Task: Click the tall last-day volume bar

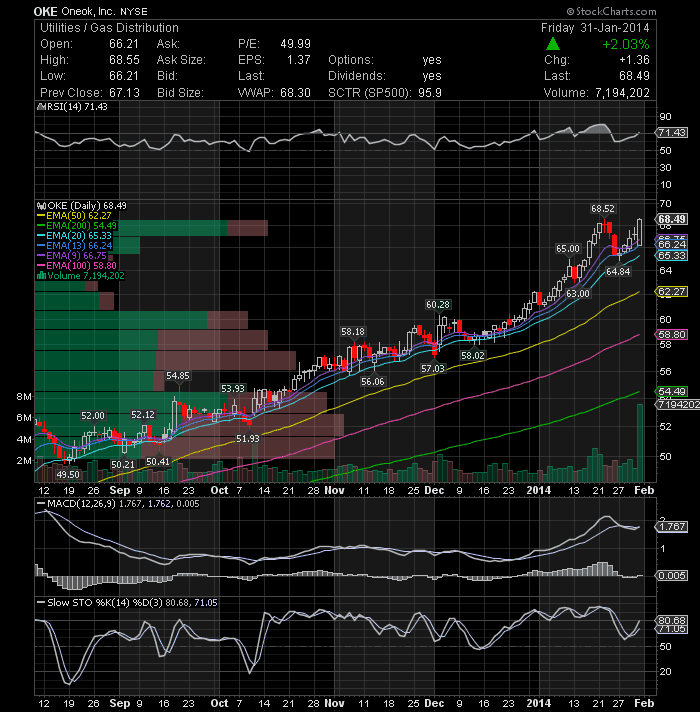Action: [640, 443]
